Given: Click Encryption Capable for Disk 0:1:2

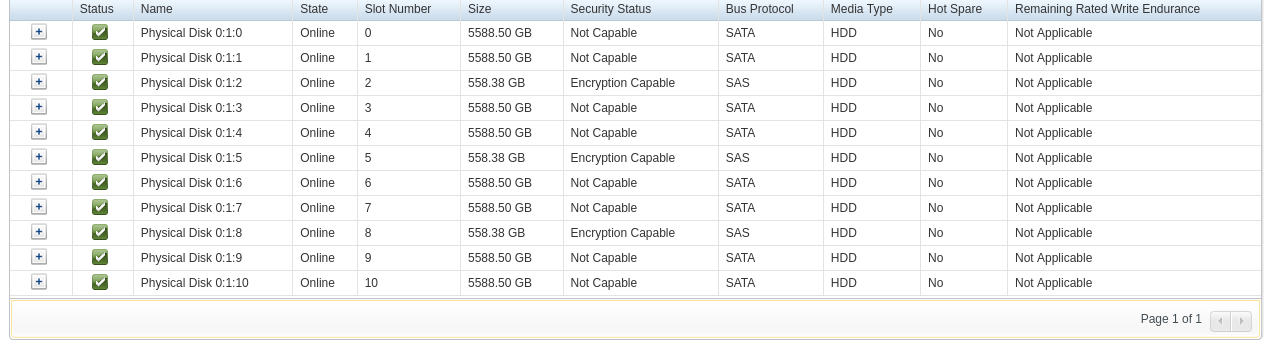Looking at the screenshot, I should [622, 83].
